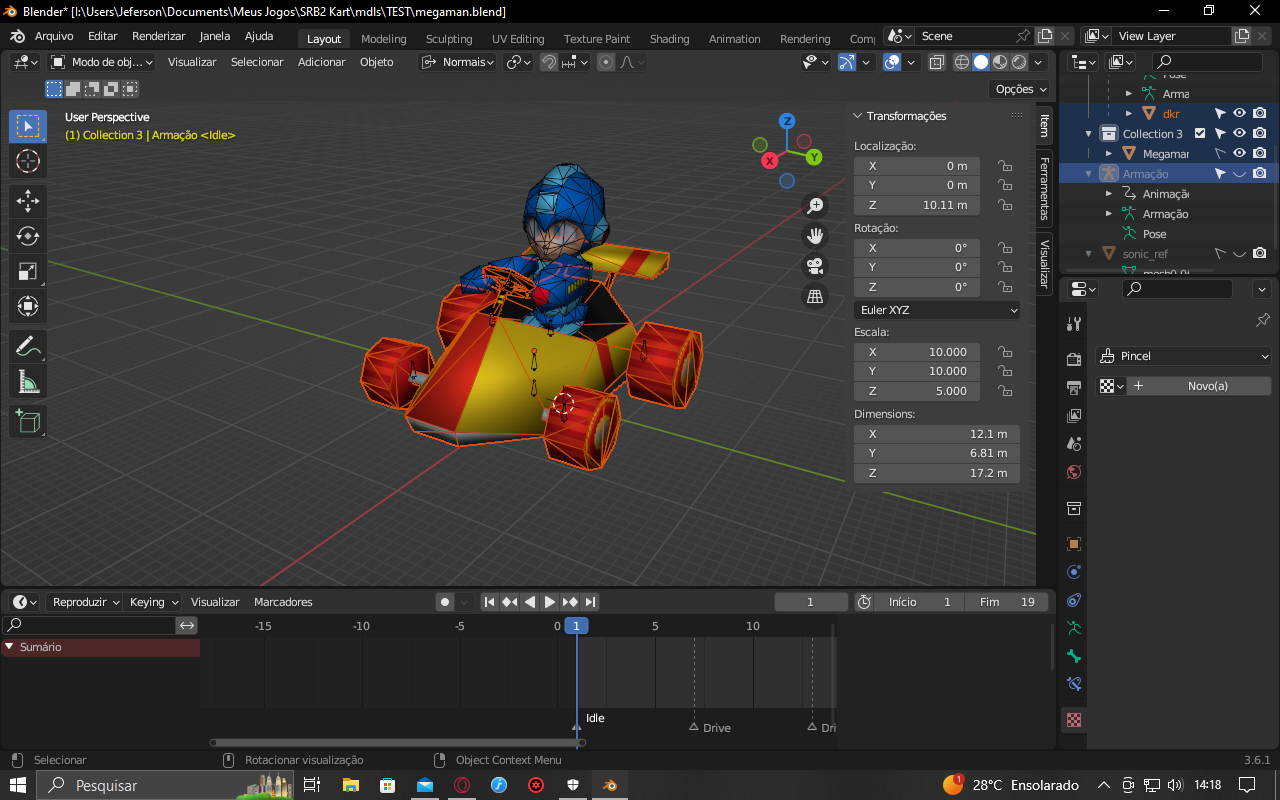1280x800 pixels.
Task: Switch to material preview shading
Action: (1000, 62)
